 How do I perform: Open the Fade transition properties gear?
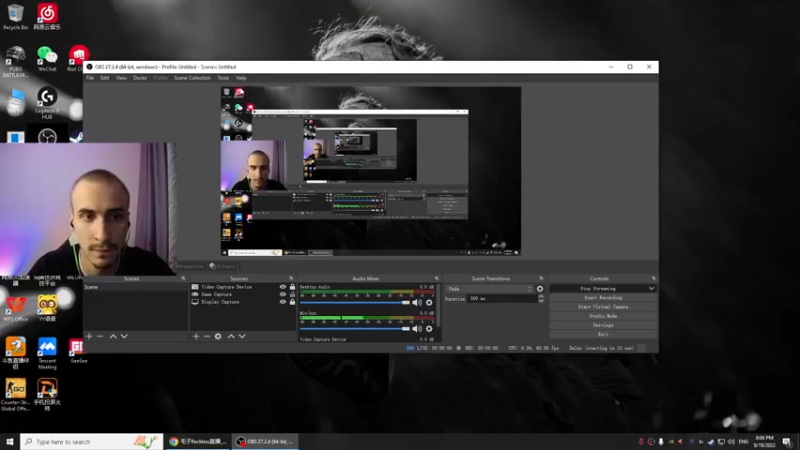[540, 289]
